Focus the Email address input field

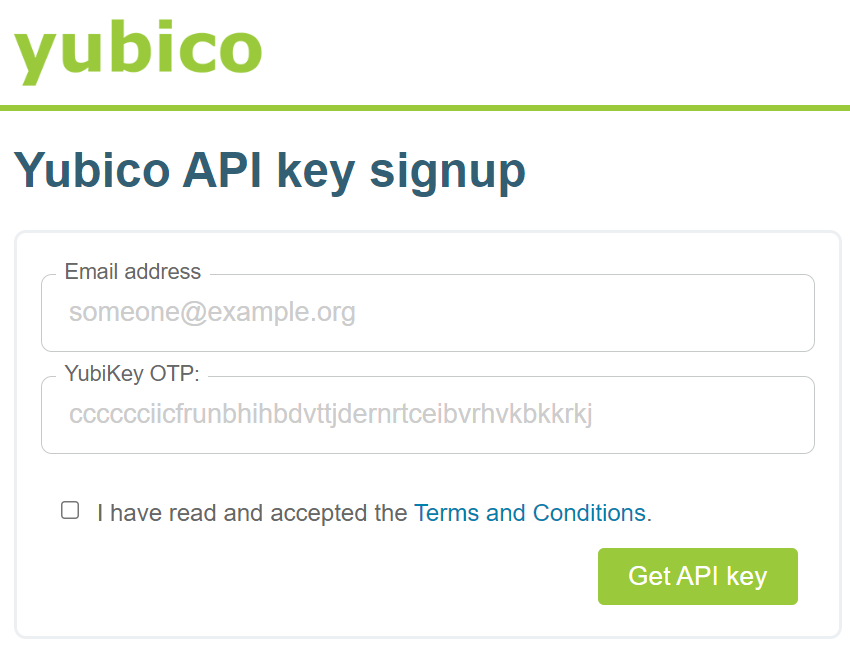coord(428,312)
